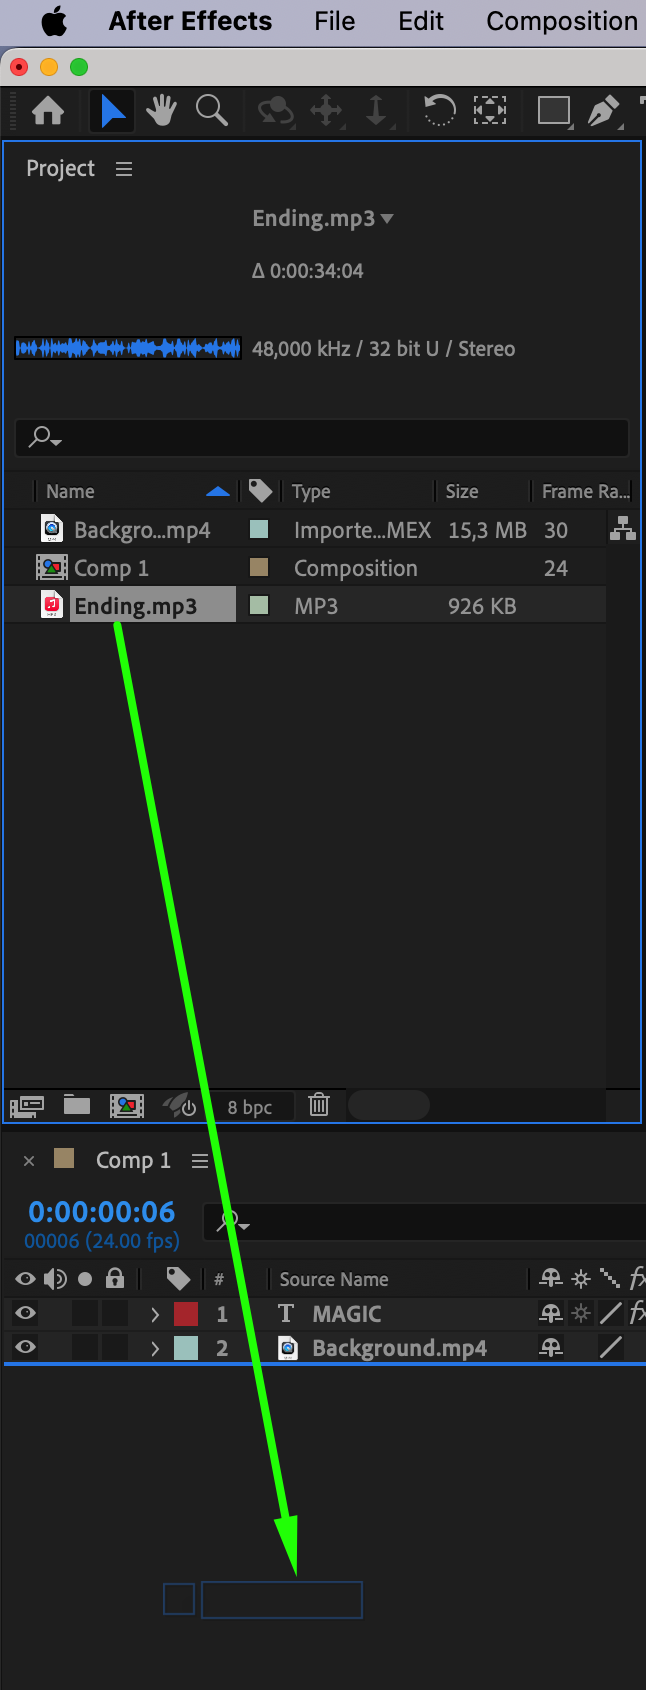Open the Edit menu
Viewport: 646px width, 1690px height.
[421, 21]
